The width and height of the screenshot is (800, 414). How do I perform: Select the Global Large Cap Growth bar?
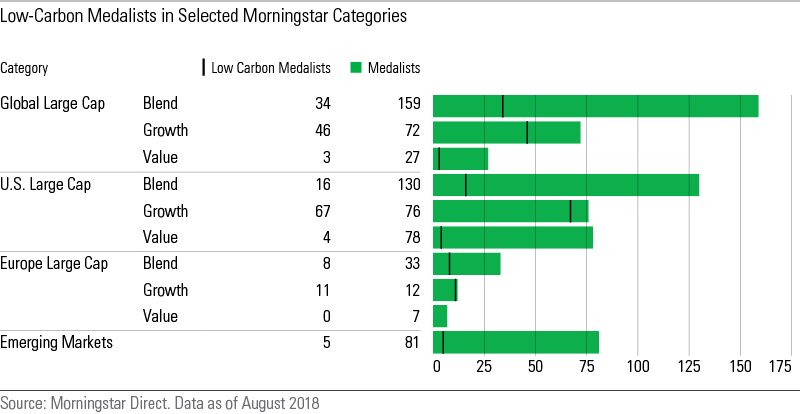(x=506, y=131)
